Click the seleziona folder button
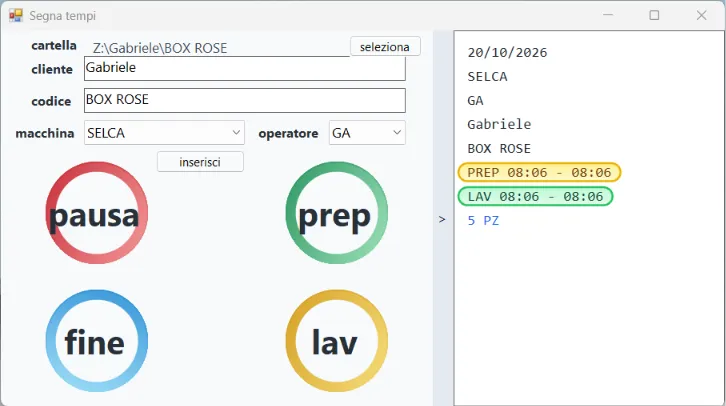726x406 pixels. pos(385,47)
